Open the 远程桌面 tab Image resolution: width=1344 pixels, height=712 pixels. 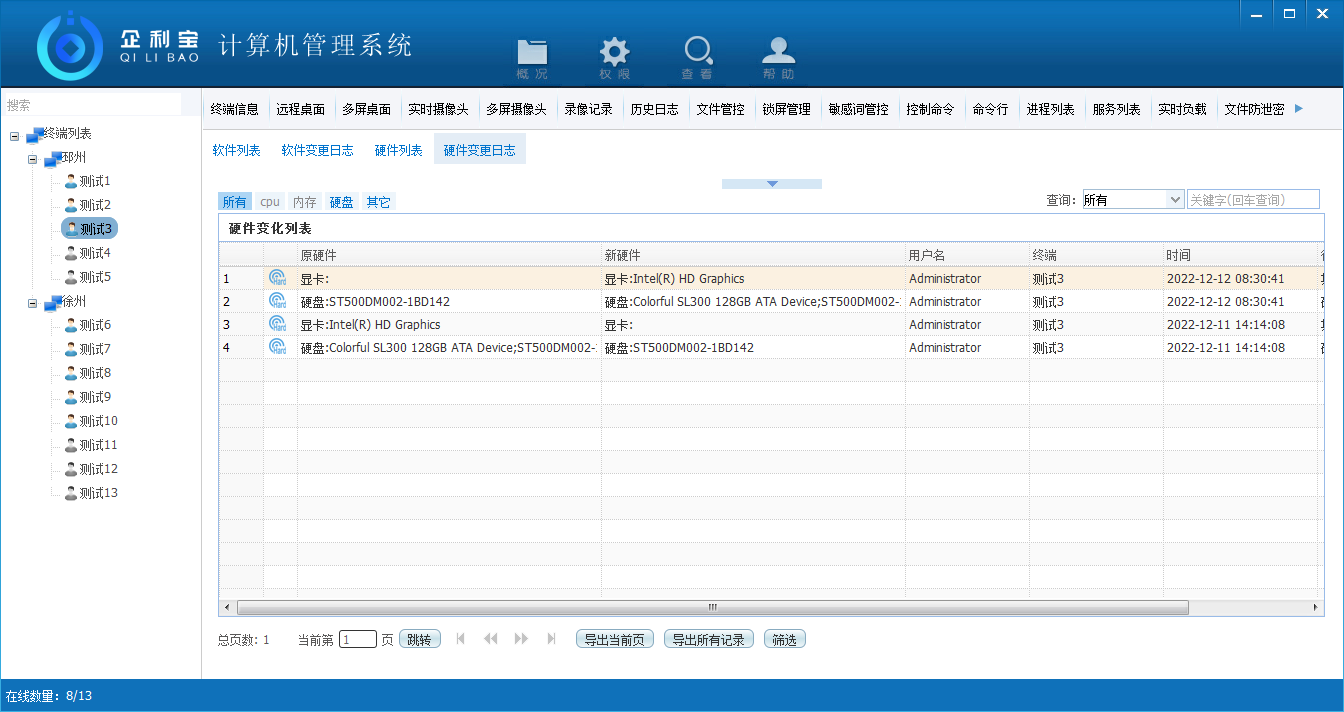click(300, 110)
